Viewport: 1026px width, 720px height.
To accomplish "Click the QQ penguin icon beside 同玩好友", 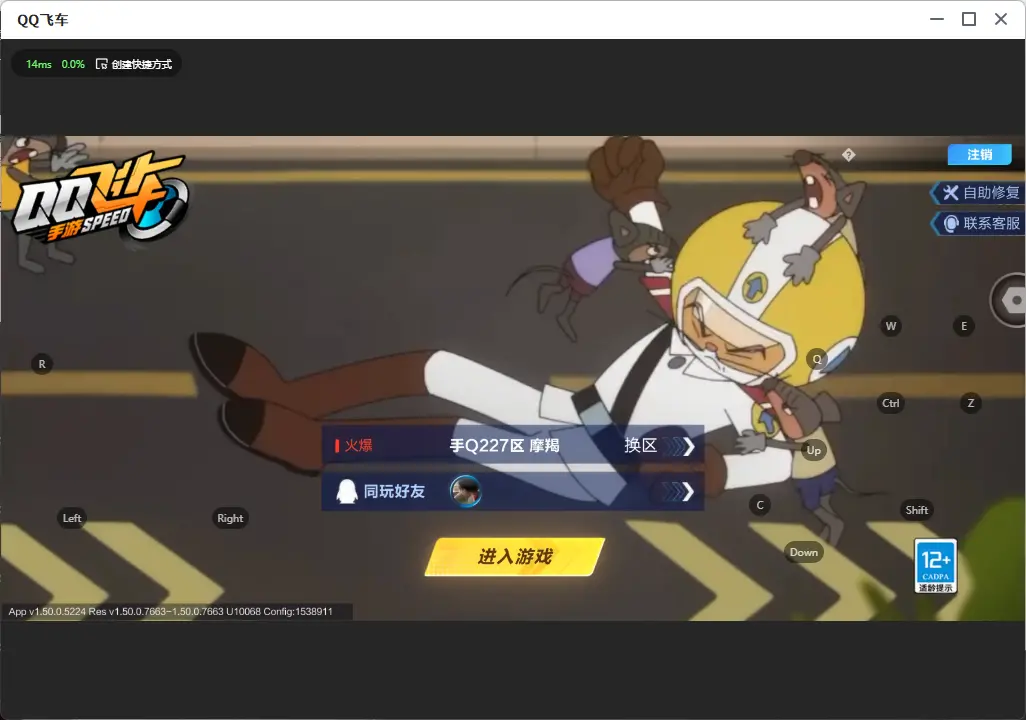I will click(346, 491).
